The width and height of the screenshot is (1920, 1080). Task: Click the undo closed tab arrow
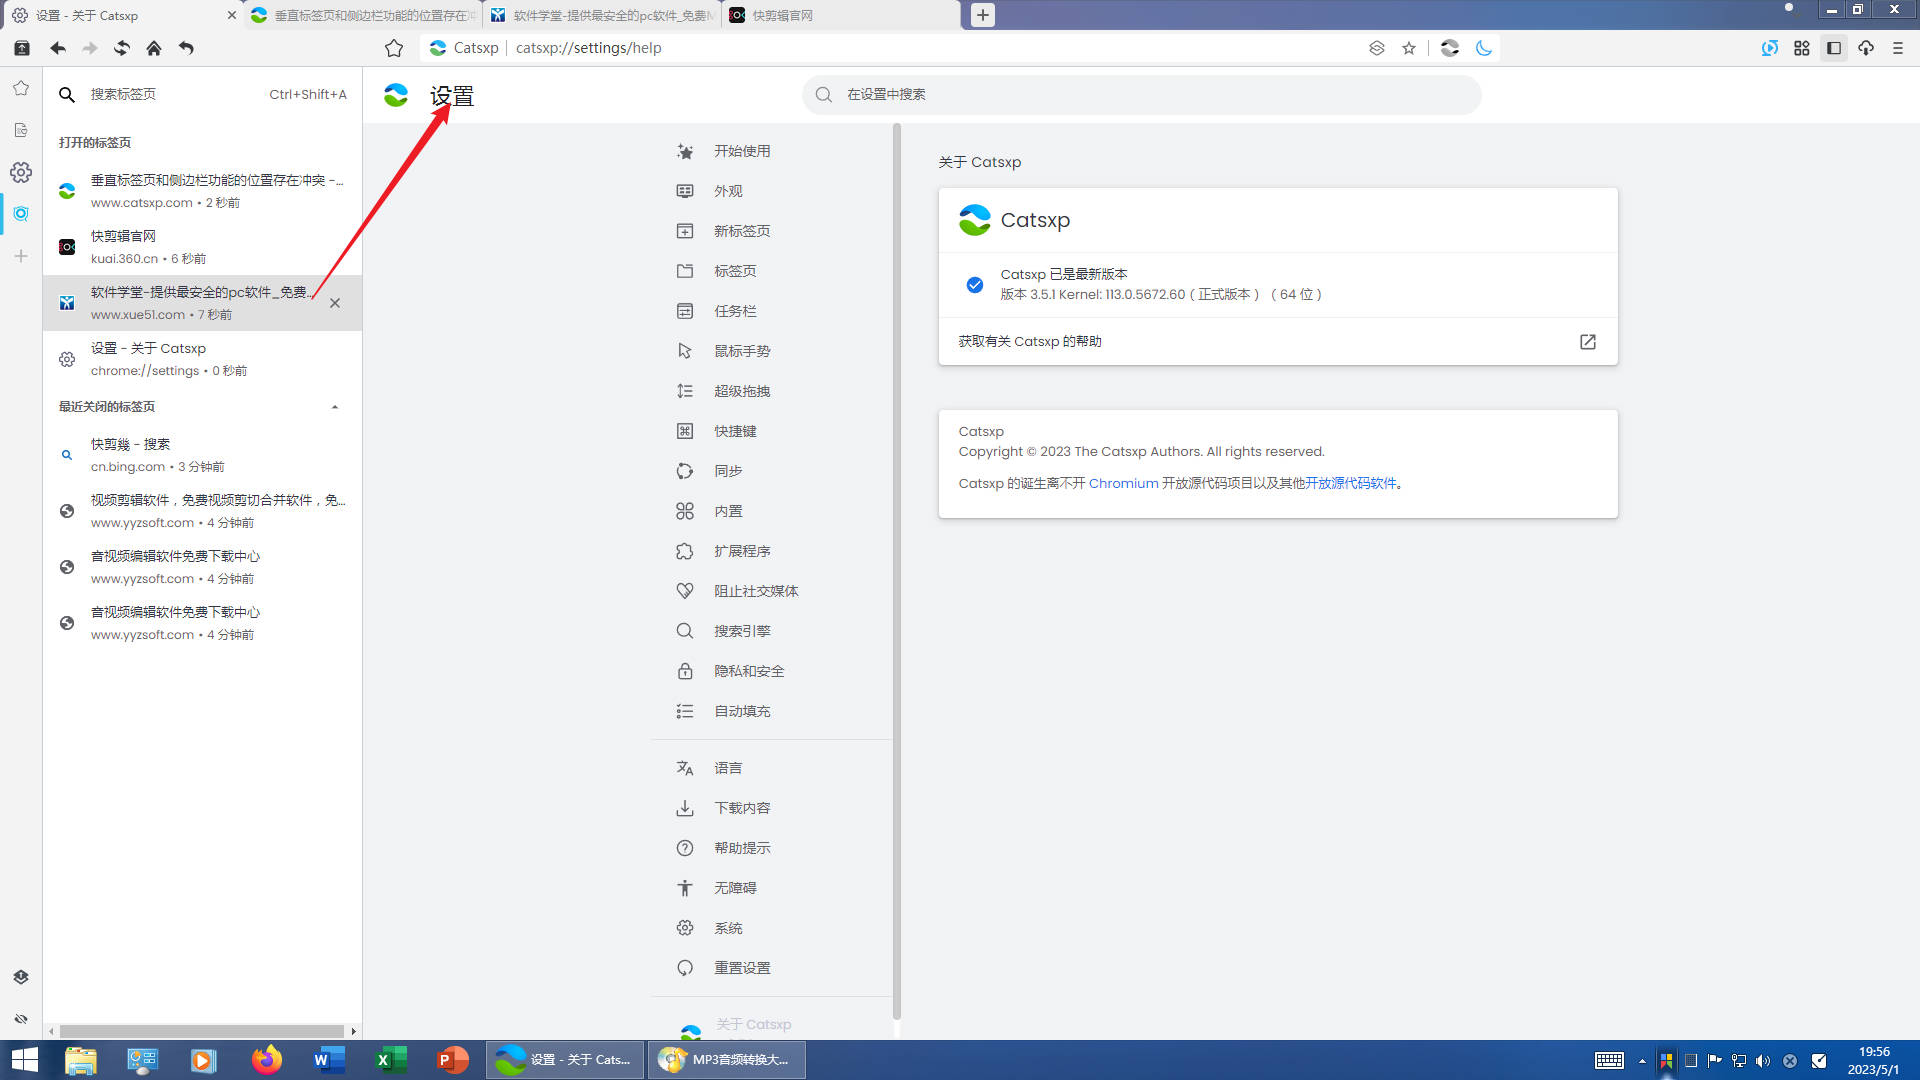[x=186, y=48]
